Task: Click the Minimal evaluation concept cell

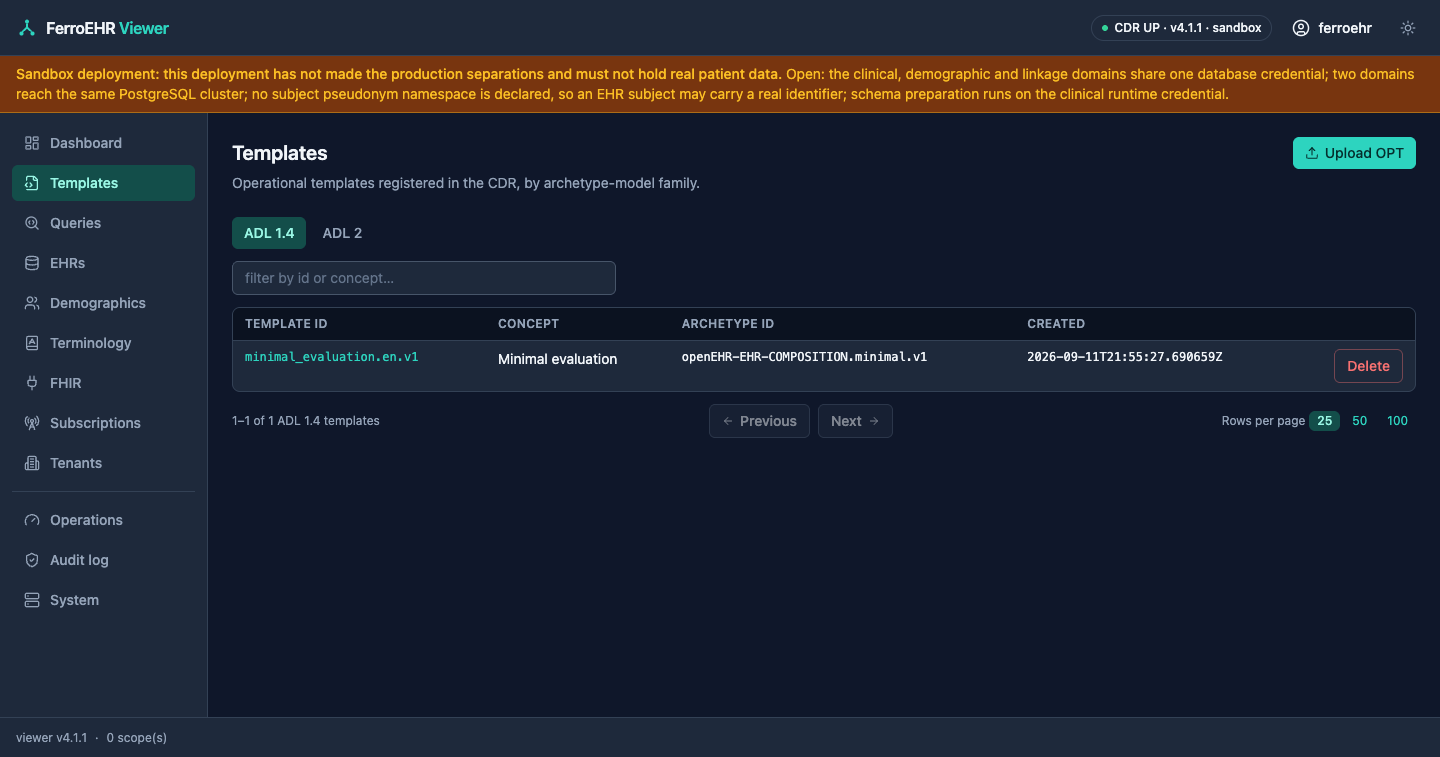Action: coord(557,359)
